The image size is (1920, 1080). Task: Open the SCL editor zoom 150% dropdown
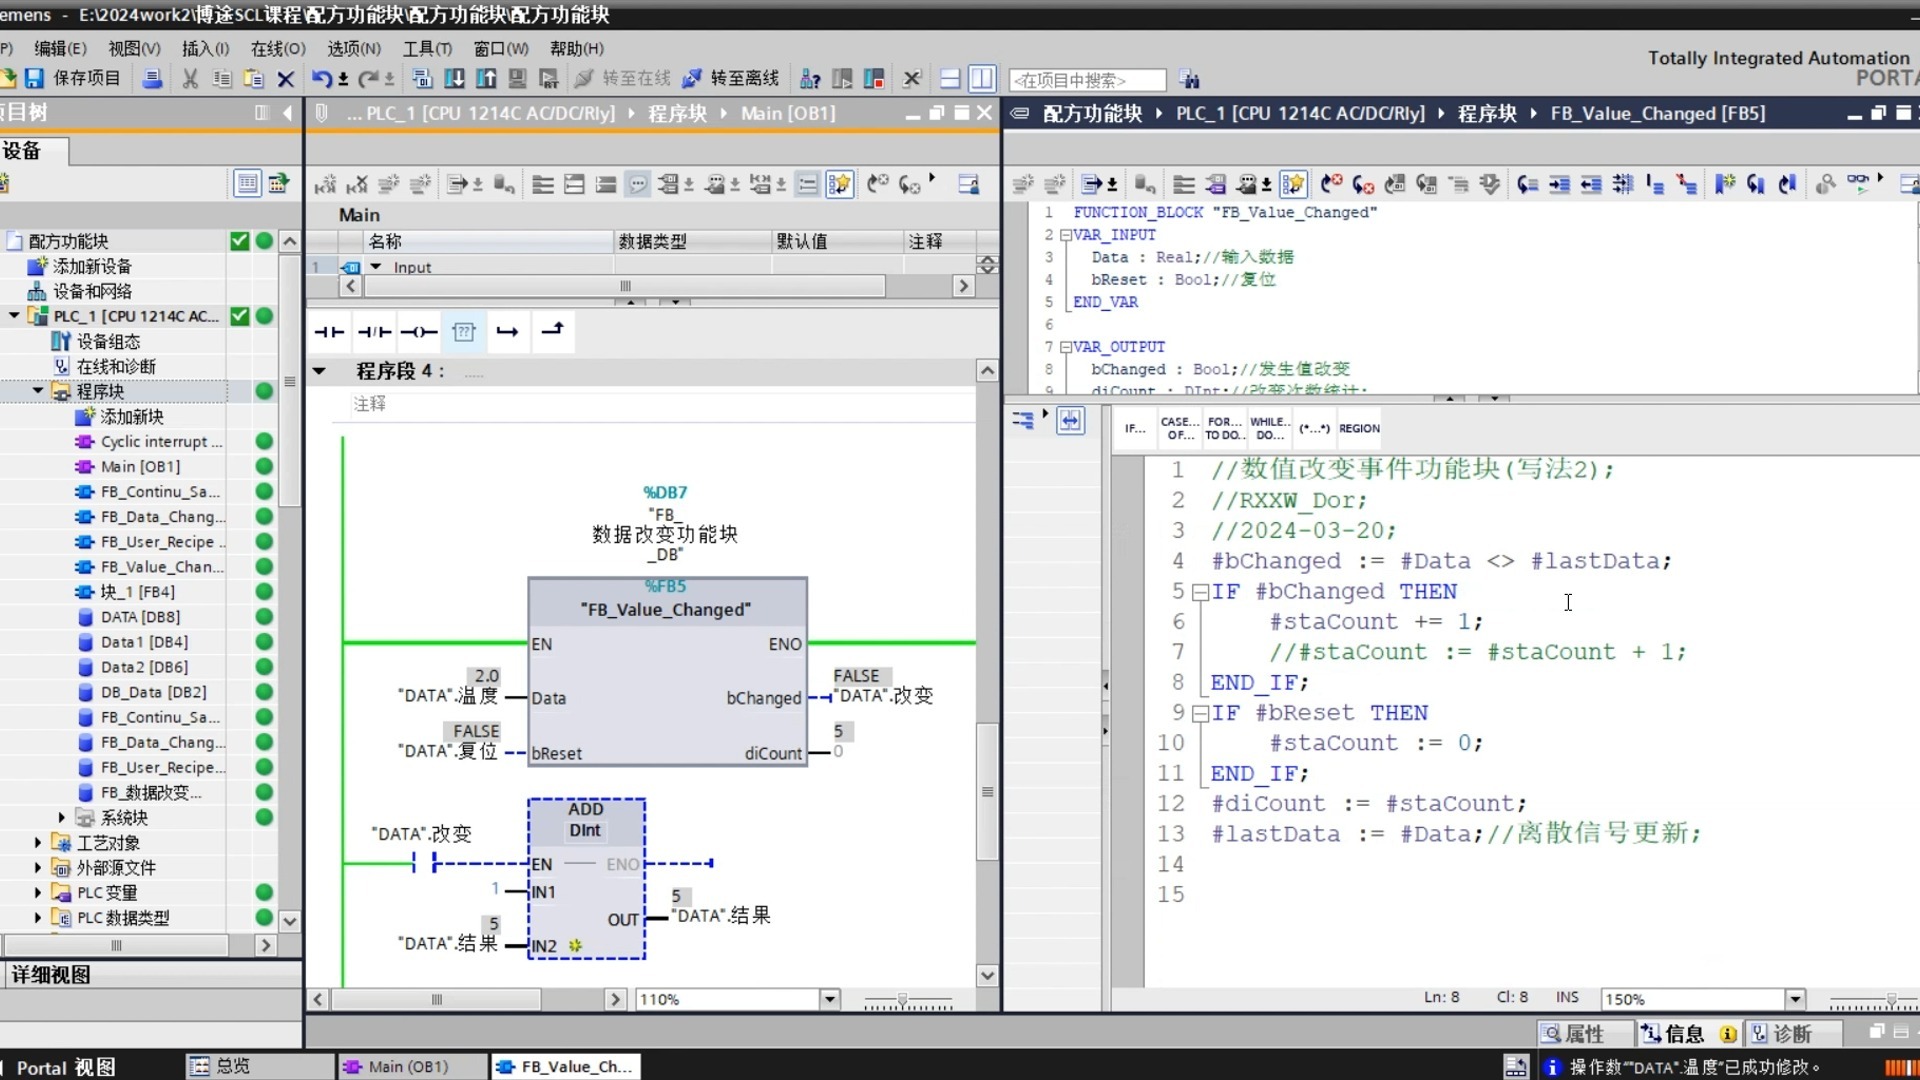[x=1795, y=998]
